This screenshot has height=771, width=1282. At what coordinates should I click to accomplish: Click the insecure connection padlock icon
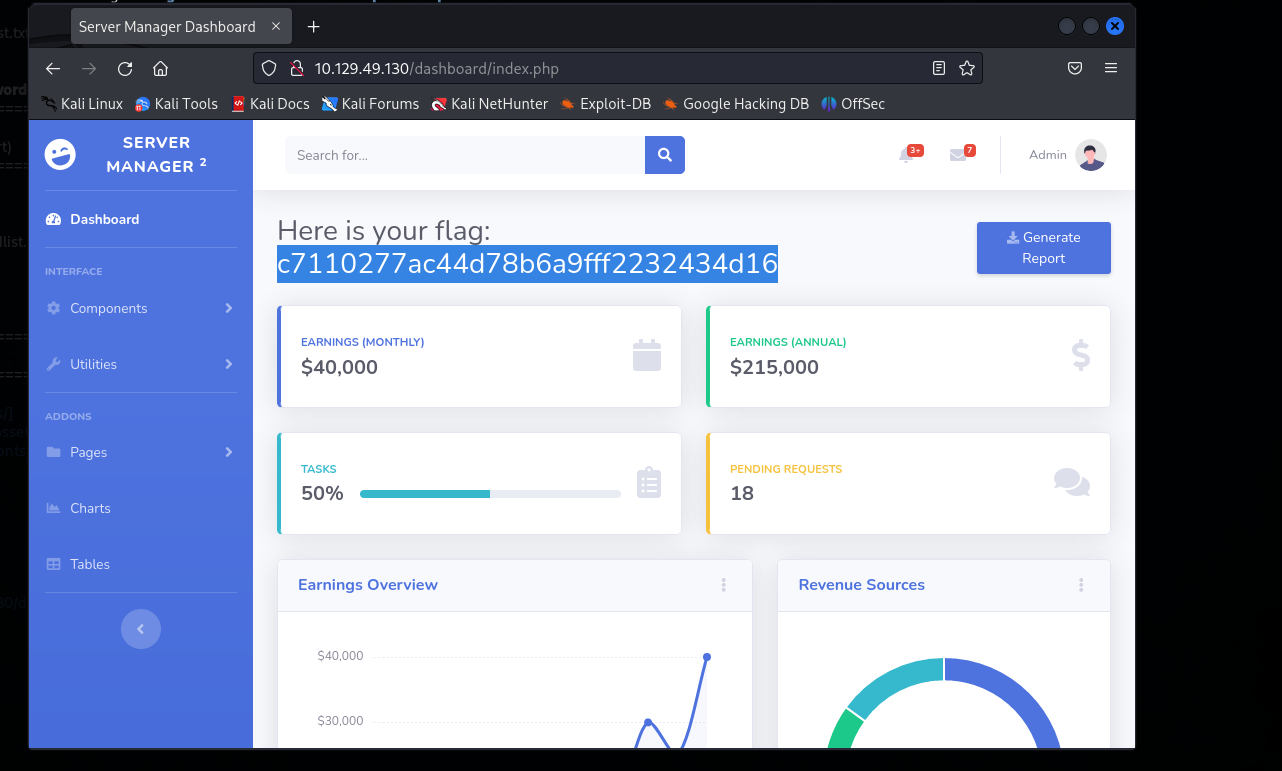click(x=296, y=69)
